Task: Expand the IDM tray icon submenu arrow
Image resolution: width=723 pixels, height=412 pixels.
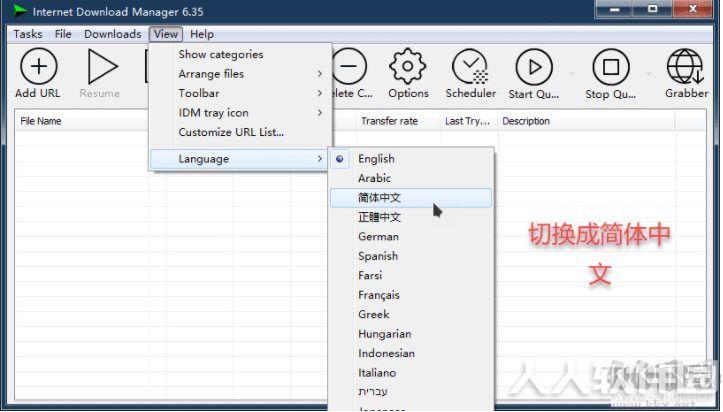Action: pyautogui.click(x=320, y=112)
